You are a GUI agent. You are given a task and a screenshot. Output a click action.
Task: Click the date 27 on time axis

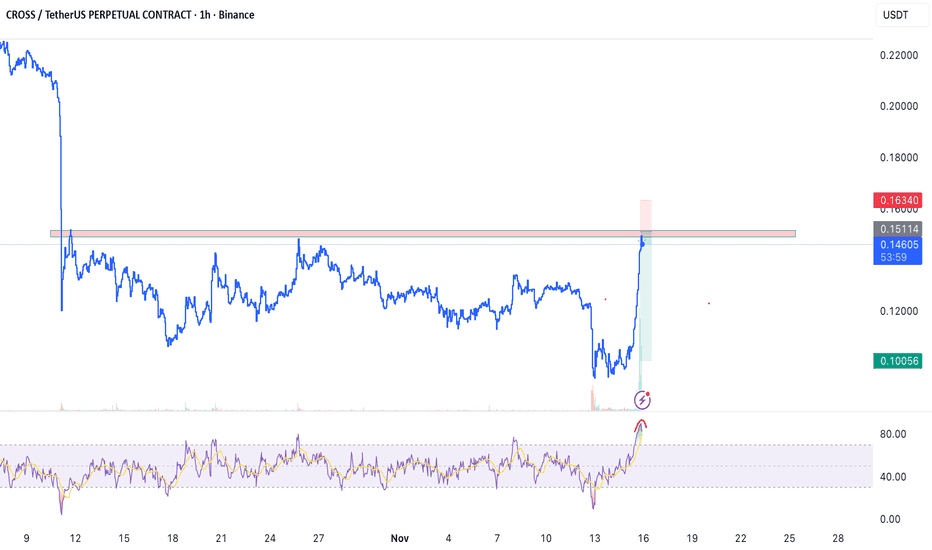click(x=319, y=538)
